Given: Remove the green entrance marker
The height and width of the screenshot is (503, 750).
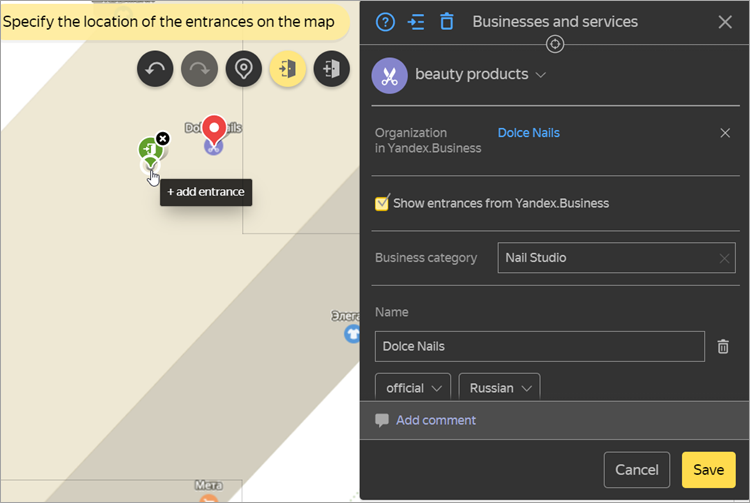Looking at the screenshot, I should 163,139.
